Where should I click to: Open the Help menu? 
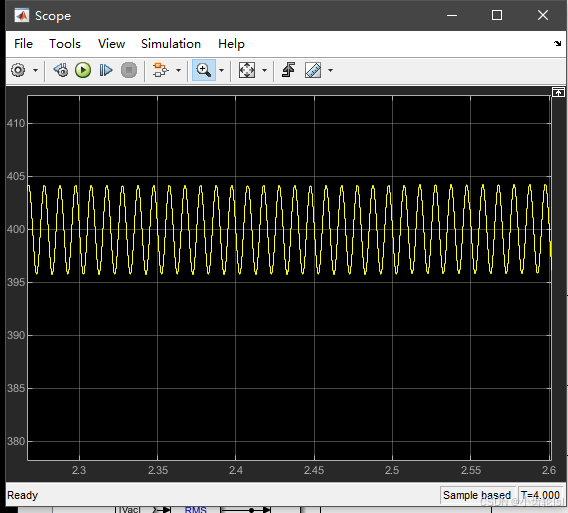tap(231, 44)
